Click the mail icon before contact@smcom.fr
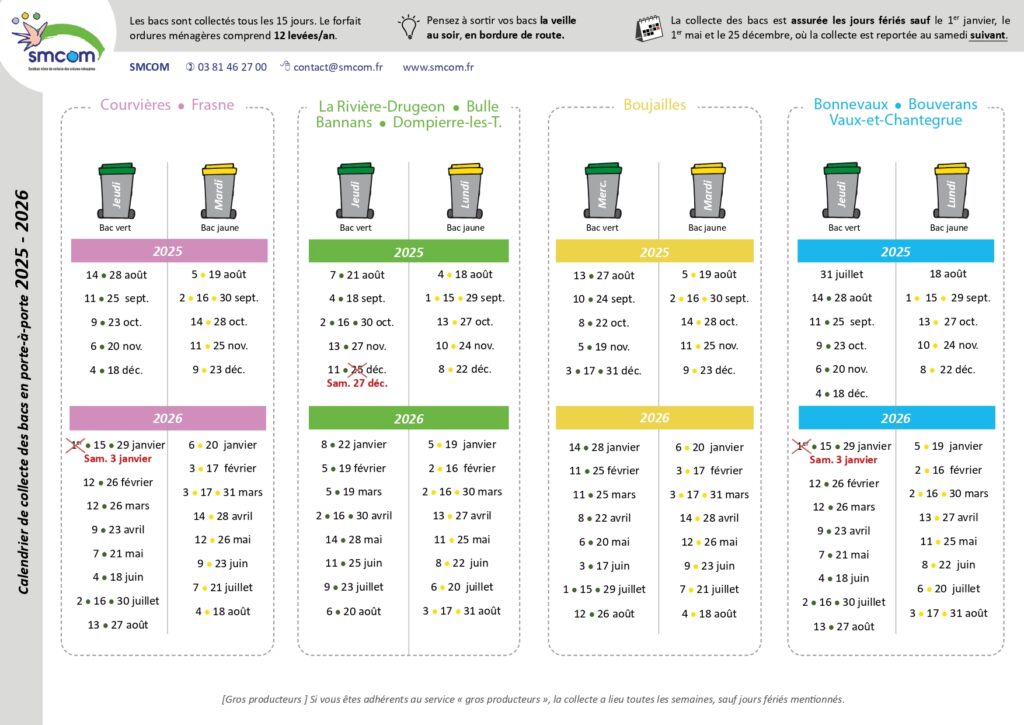The height and width of the screenshot is (725, 1024). pyautogui.click(x=285, y=65)
